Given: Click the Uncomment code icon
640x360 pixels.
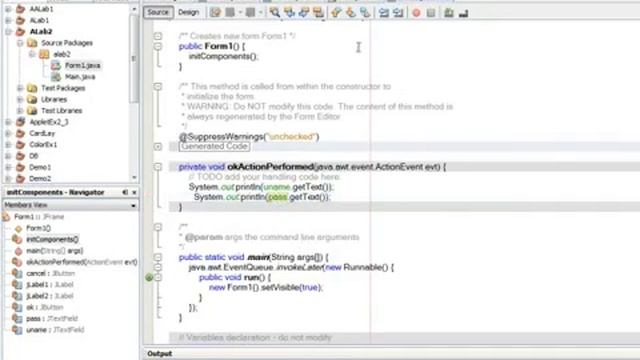Looking at the screenshot, I should [463, 13].
